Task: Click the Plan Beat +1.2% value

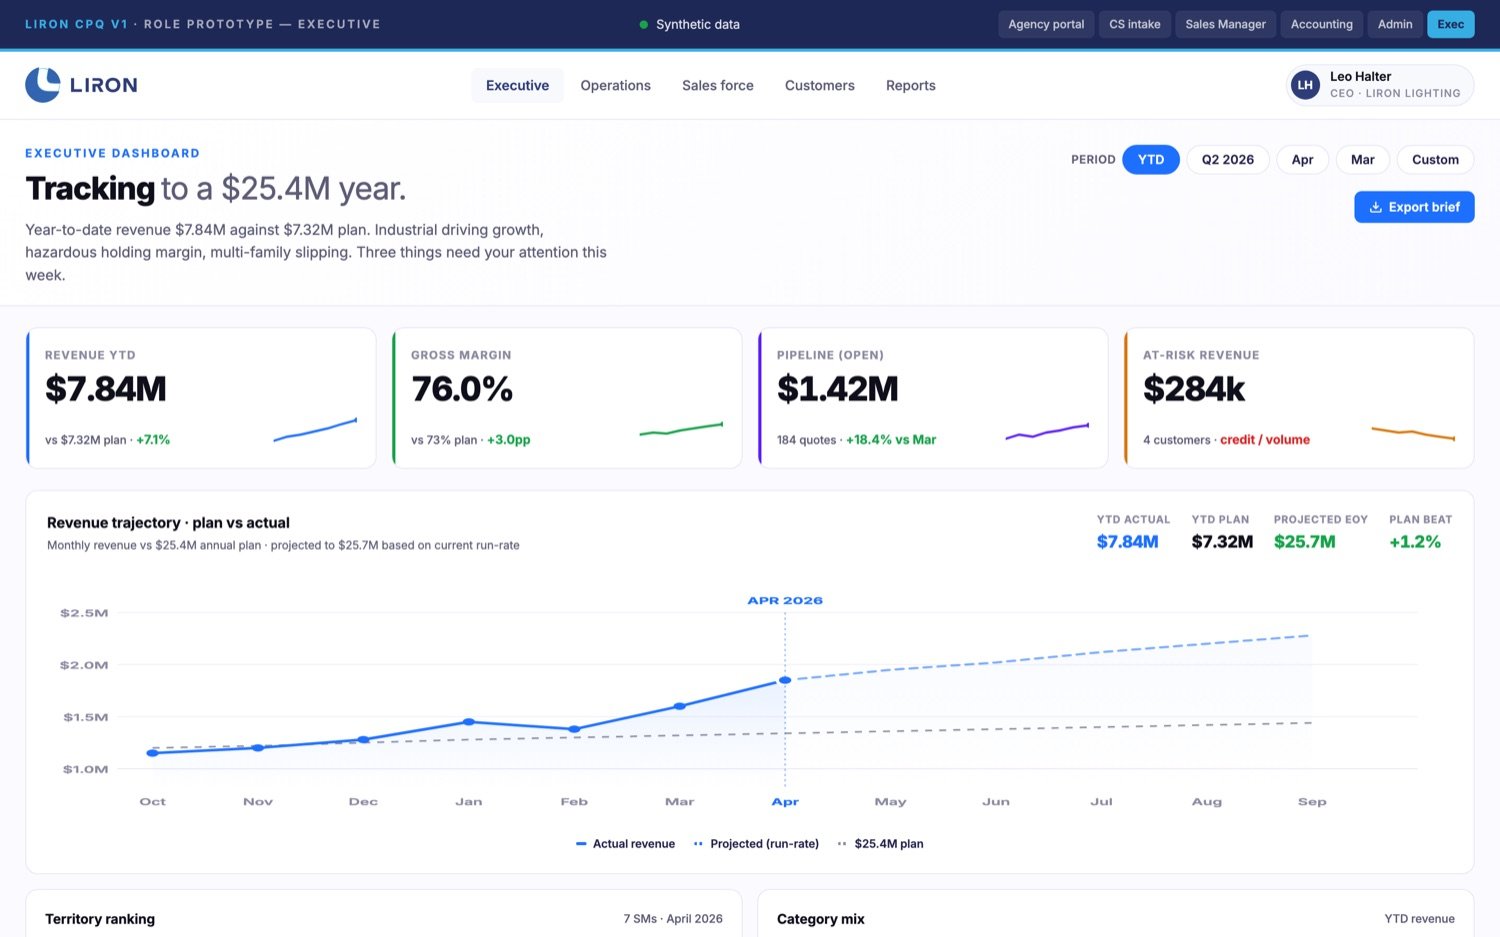Action: 1415,542
